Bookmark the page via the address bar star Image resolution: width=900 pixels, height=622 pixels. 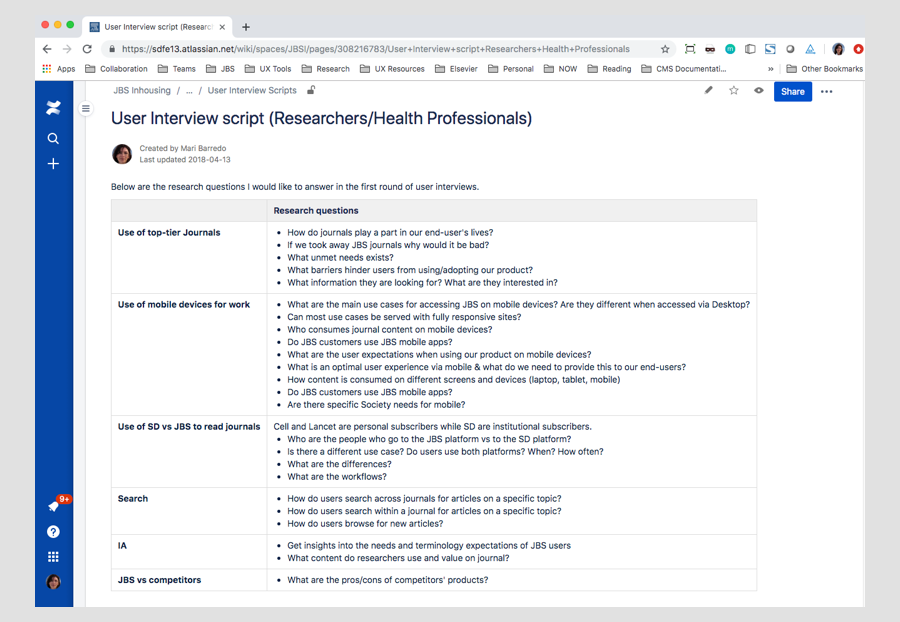coord(664,48)
